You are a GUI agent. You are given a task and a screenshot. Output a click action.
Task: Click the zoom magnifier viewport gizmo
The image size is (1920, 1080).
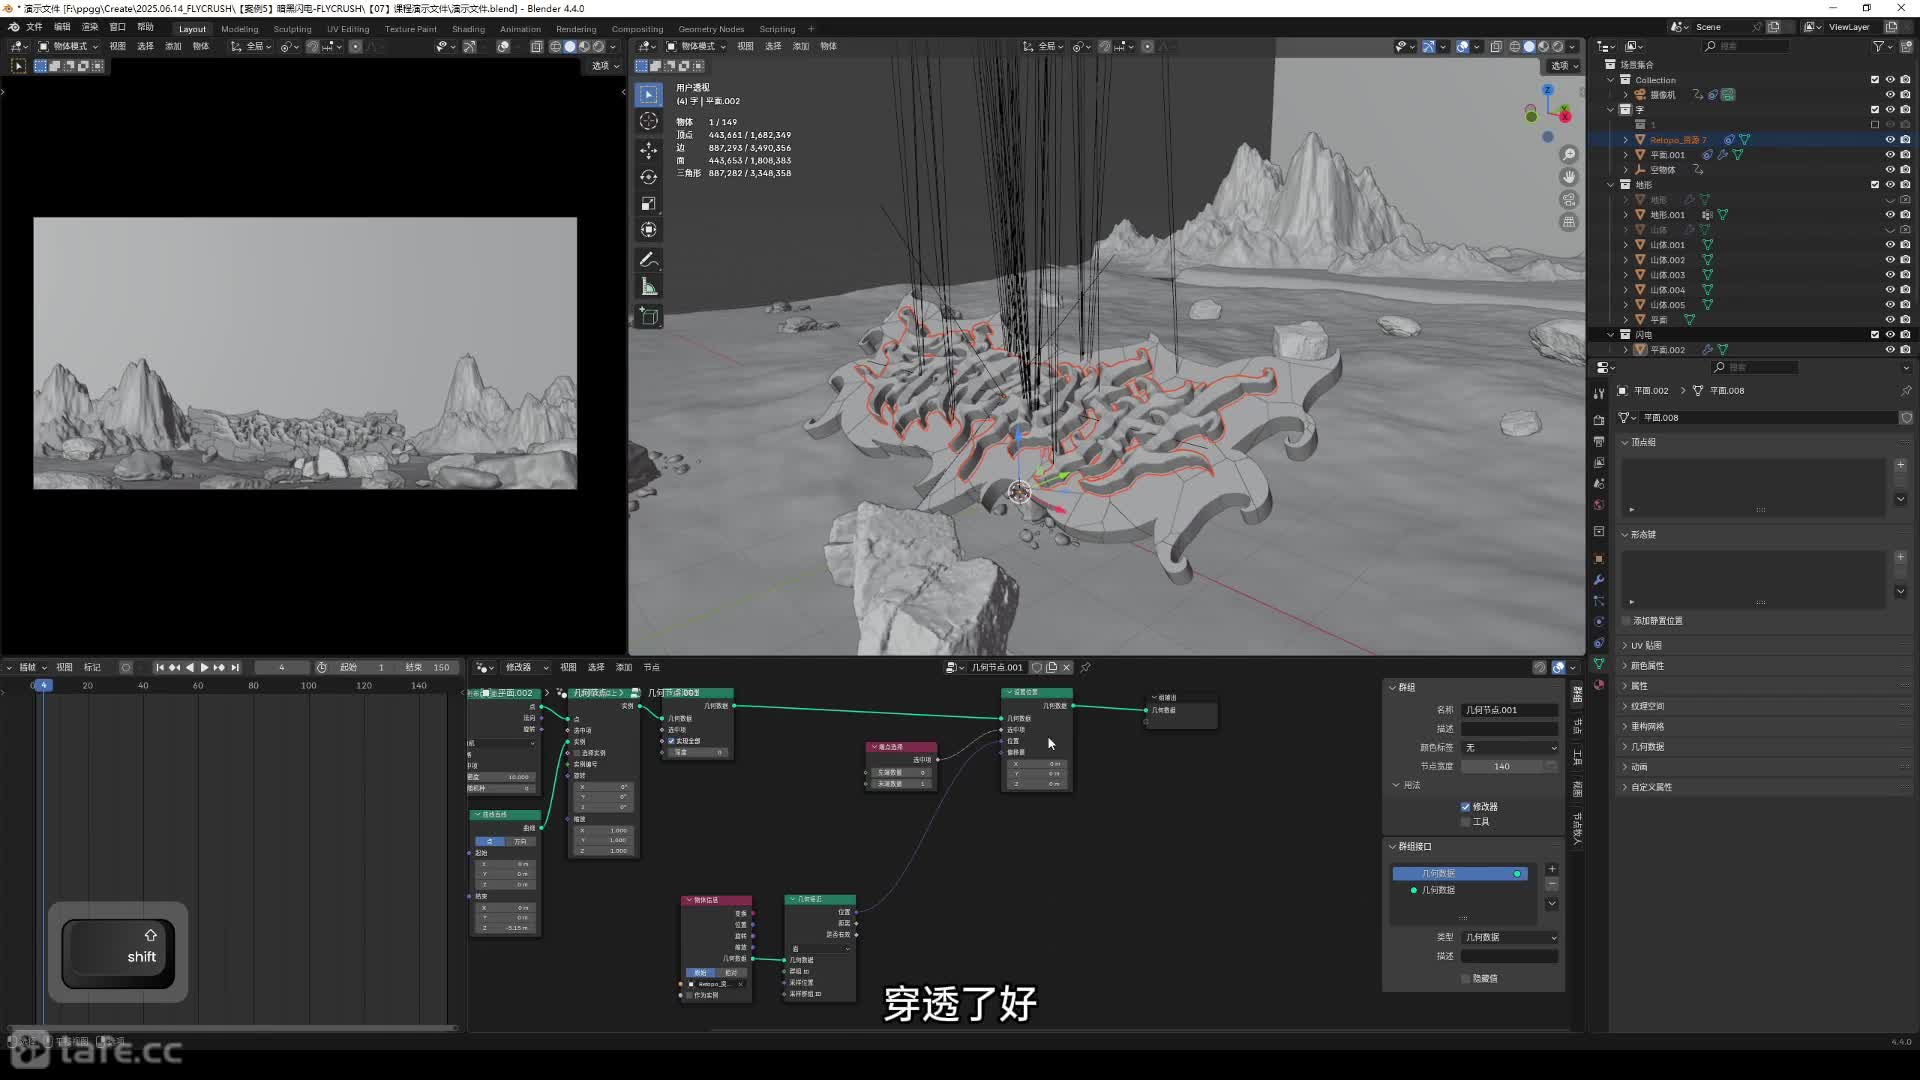pyautogui.click(x=1569, y=154)
